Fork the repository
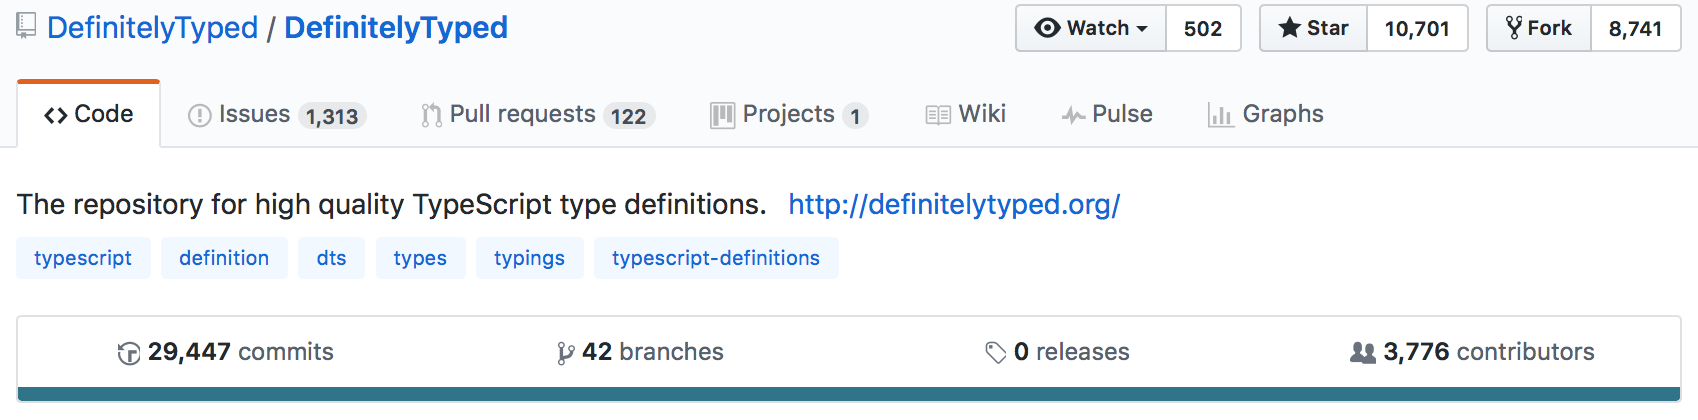Screen dimensions: 1698x420 click(x=1539, y=28)
